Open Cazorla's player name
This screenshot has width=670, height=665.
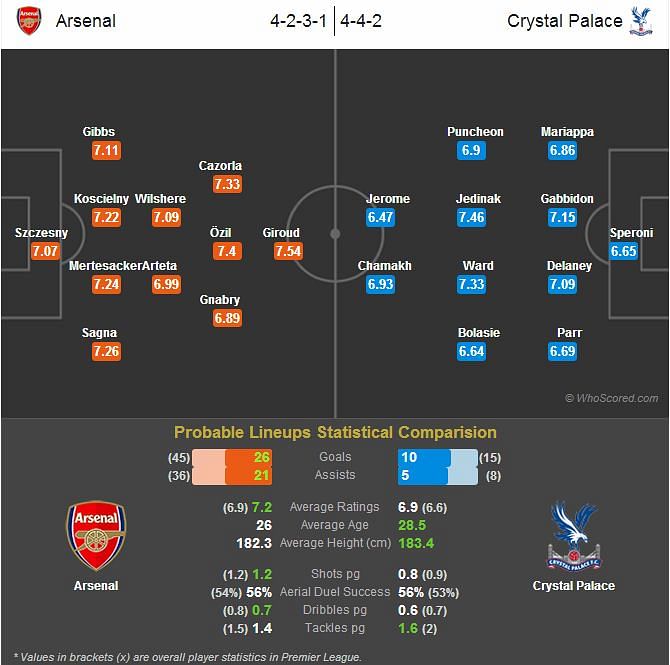point(220,165)
